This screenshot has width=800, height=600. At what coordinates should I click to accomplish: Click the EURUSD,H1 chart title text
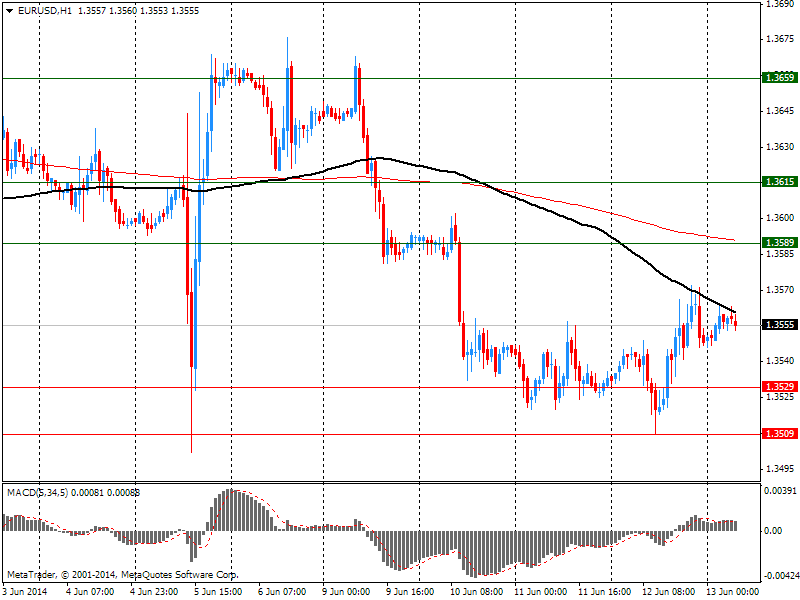45,11
